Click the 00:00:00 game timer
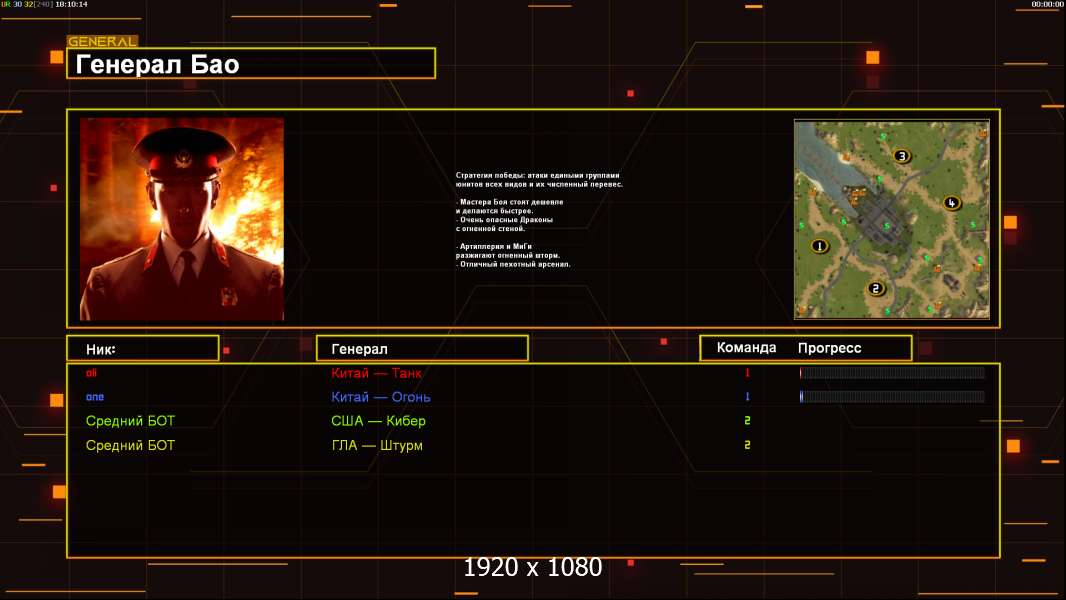Viewport: 1066px width, 600px height. click(x=1048, y=4)
